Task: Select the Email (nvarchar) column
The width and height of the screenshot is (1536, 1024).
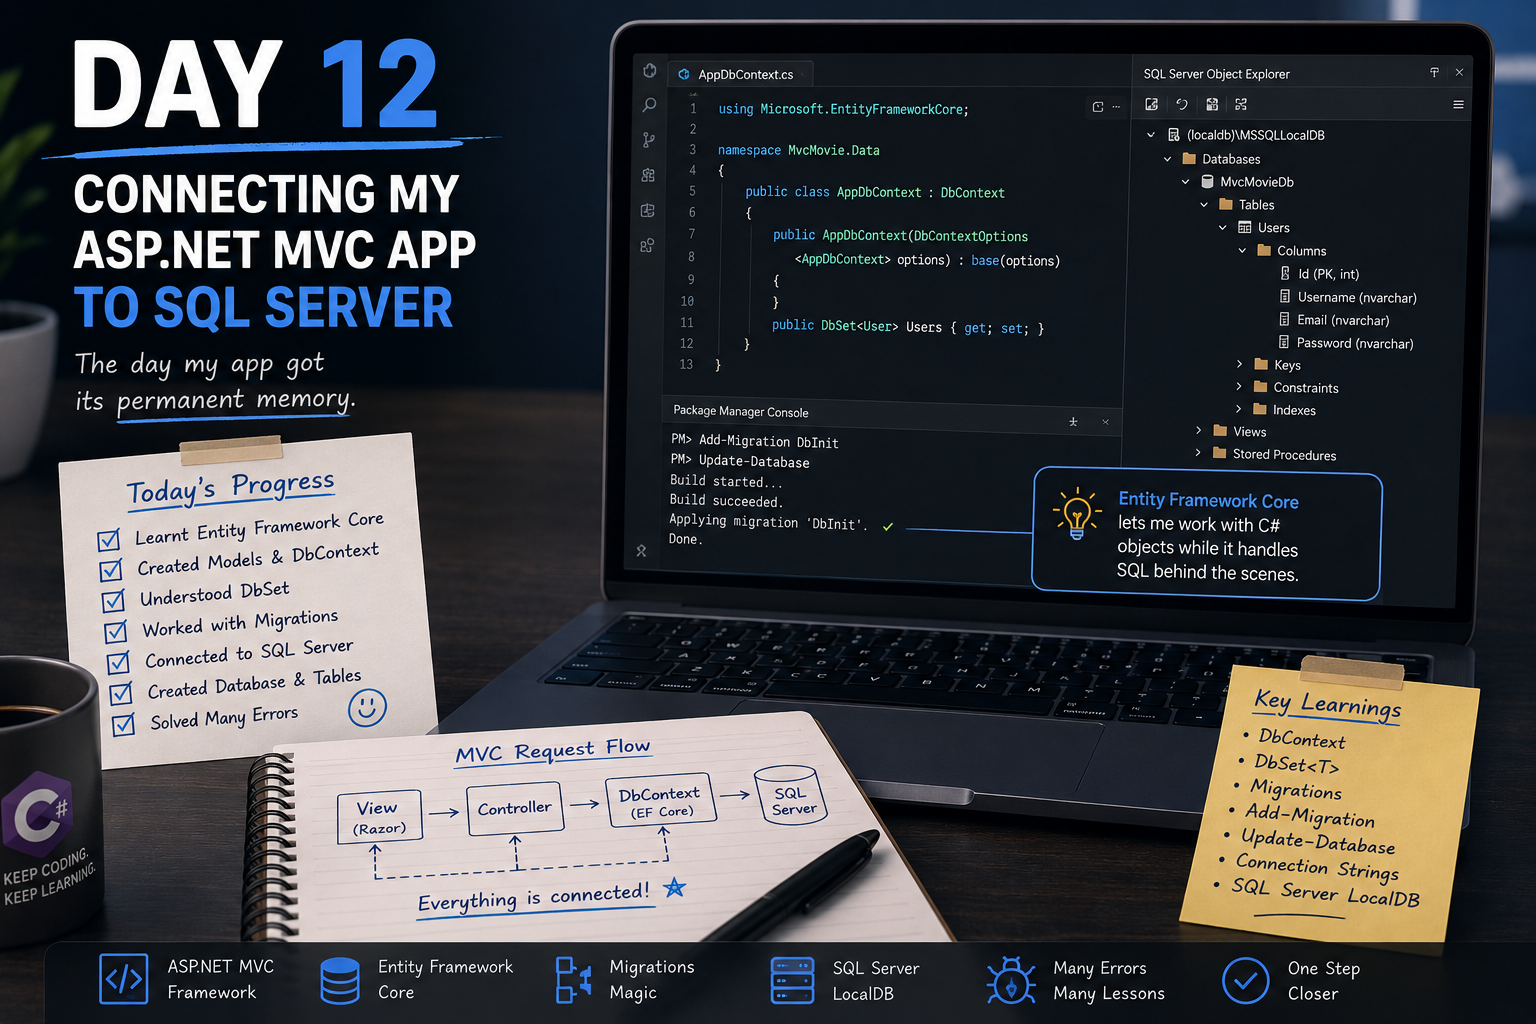Action: [1334, 320]
